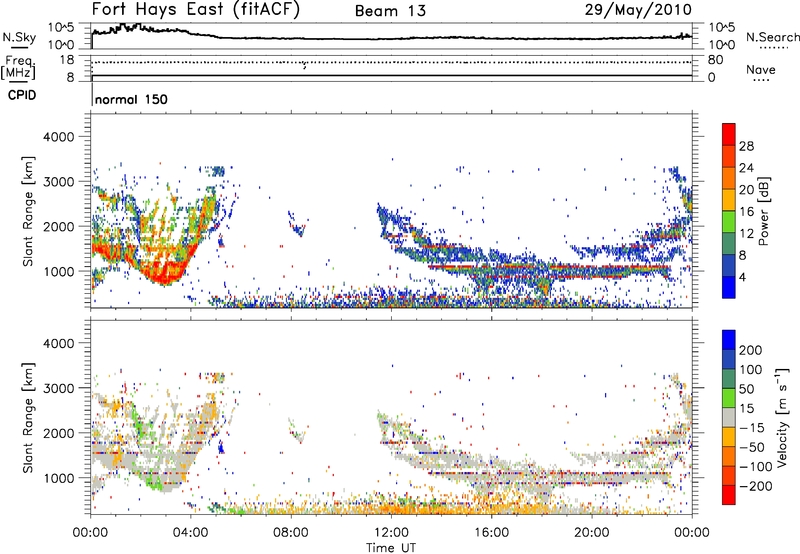The image size is (800, 554).
Task: Click the velocity panel 'Slant Range [km]' axis title
Action: click(x=29, y=418)
